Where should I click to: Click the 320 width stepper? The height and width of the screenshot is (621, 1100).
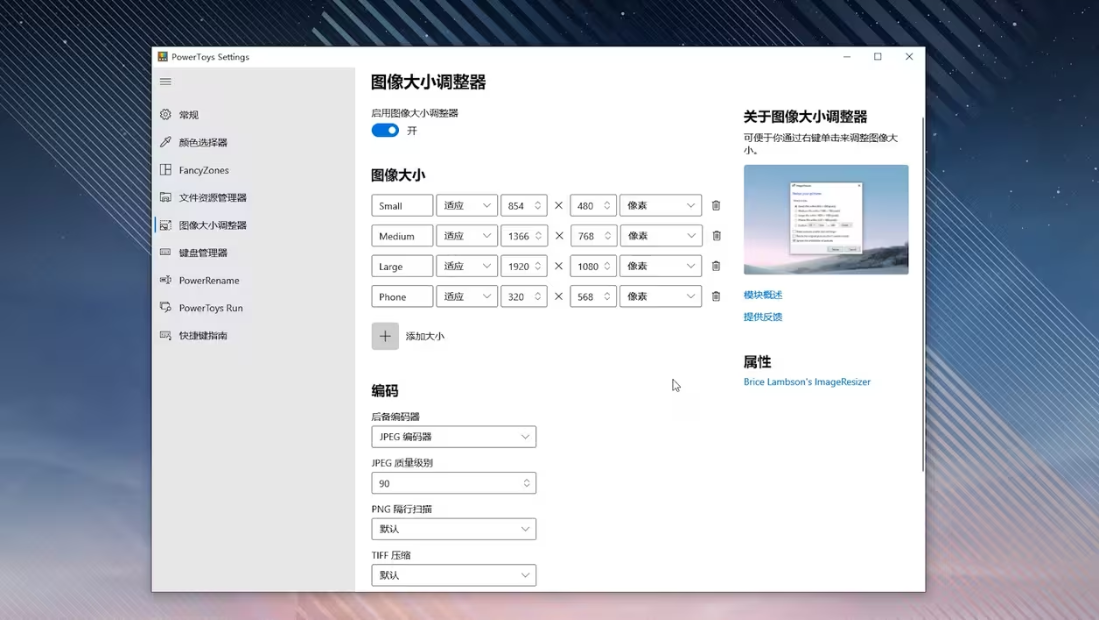[538, 296]
